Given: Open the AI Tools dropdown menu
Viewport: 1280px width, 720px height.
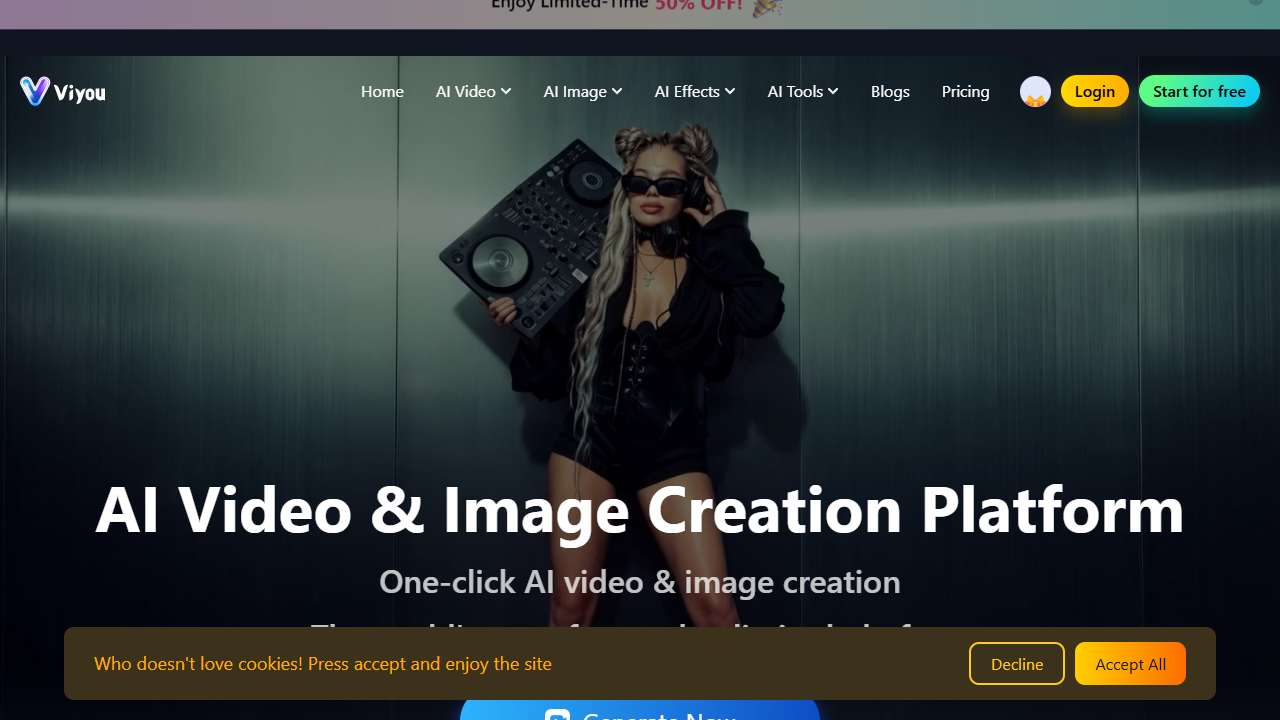Looking at the screenshot, I should (x=802, y=91).
